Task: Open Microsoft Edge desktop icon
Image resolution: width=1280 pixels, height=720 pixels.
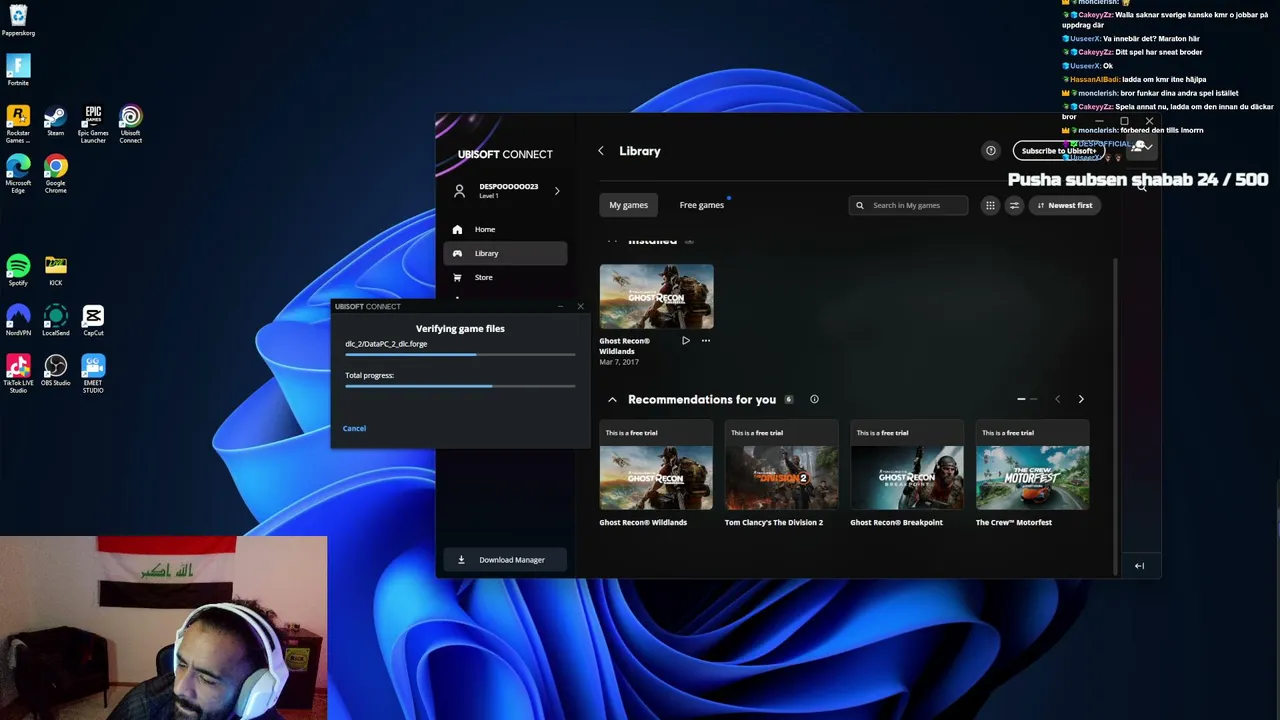Action: pos(18,174)
